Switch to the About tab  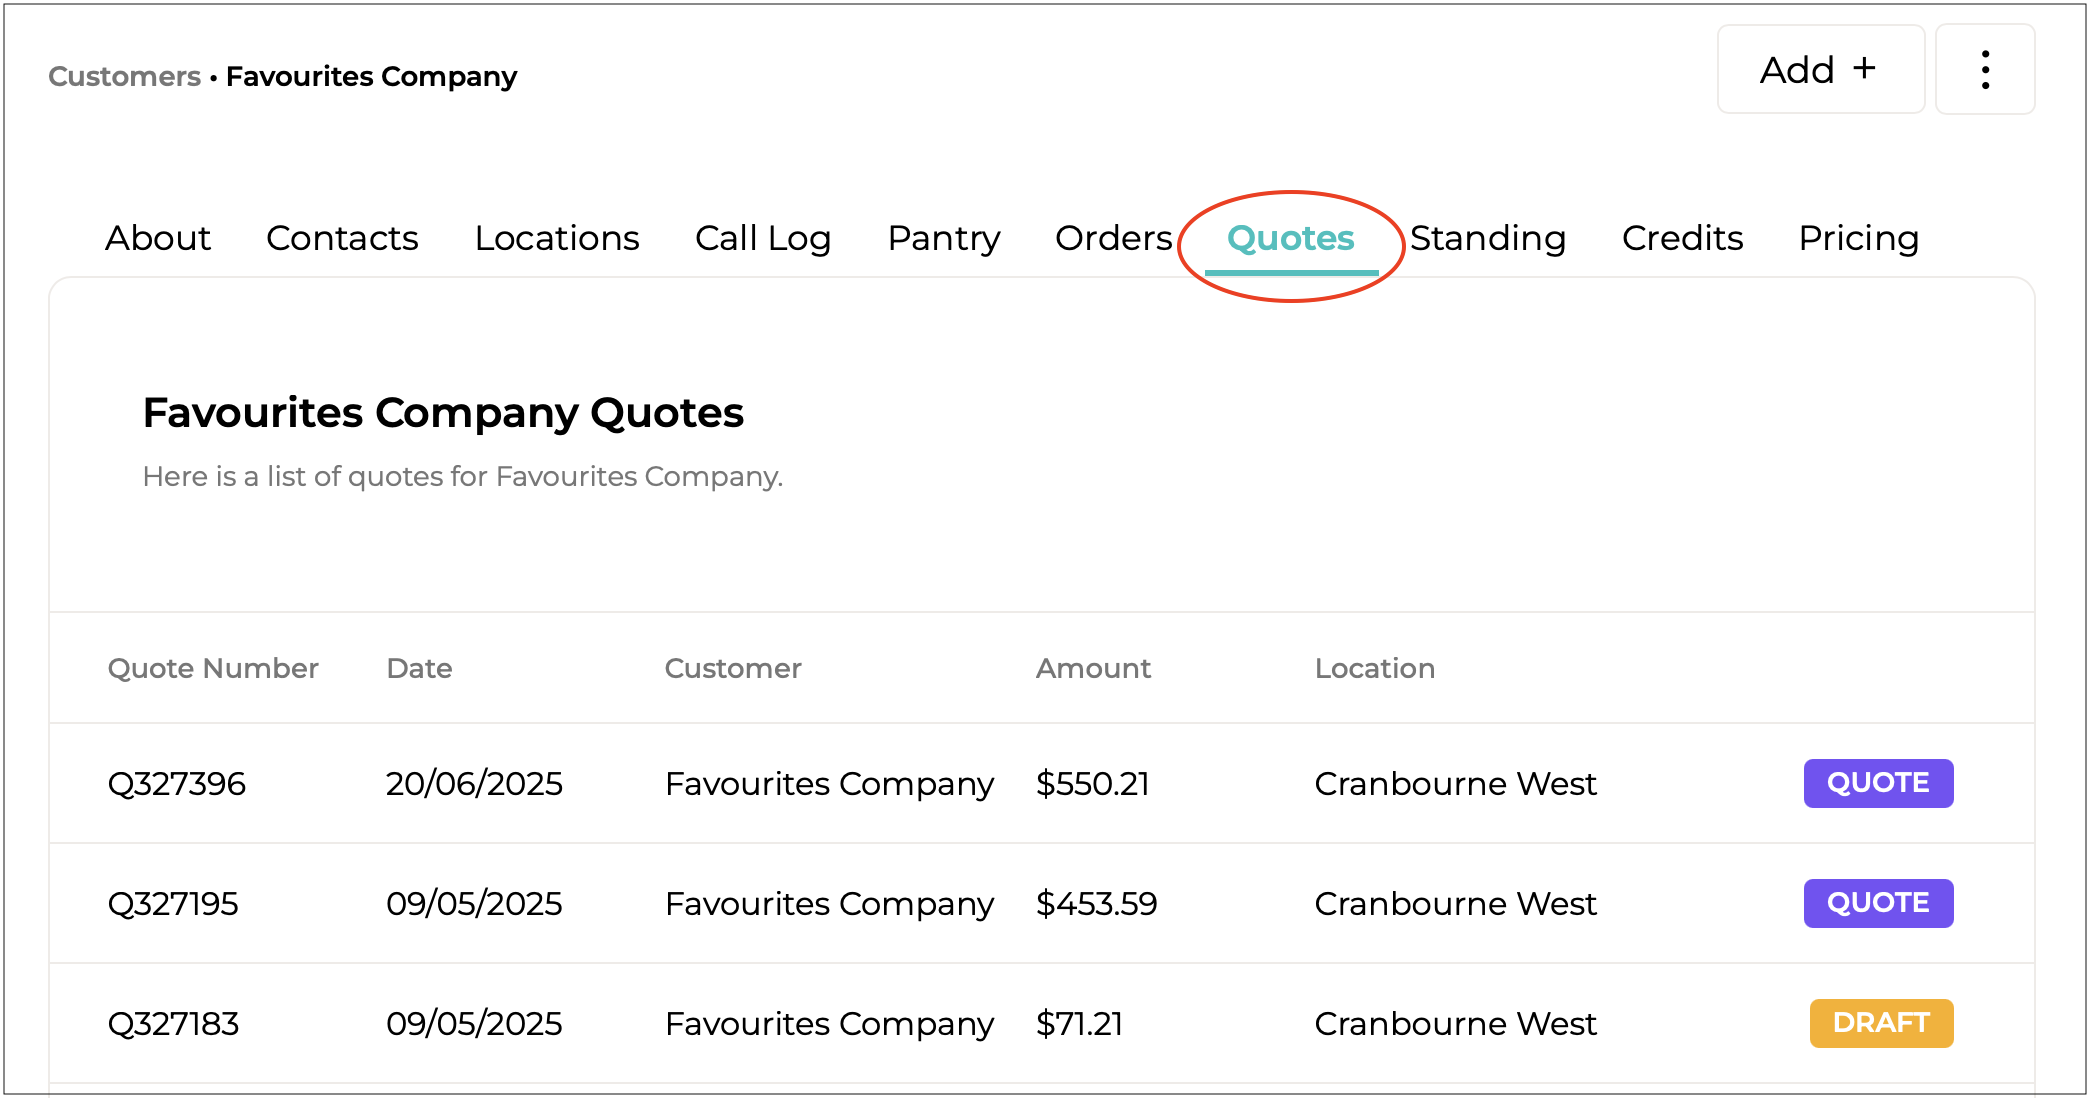158,238
